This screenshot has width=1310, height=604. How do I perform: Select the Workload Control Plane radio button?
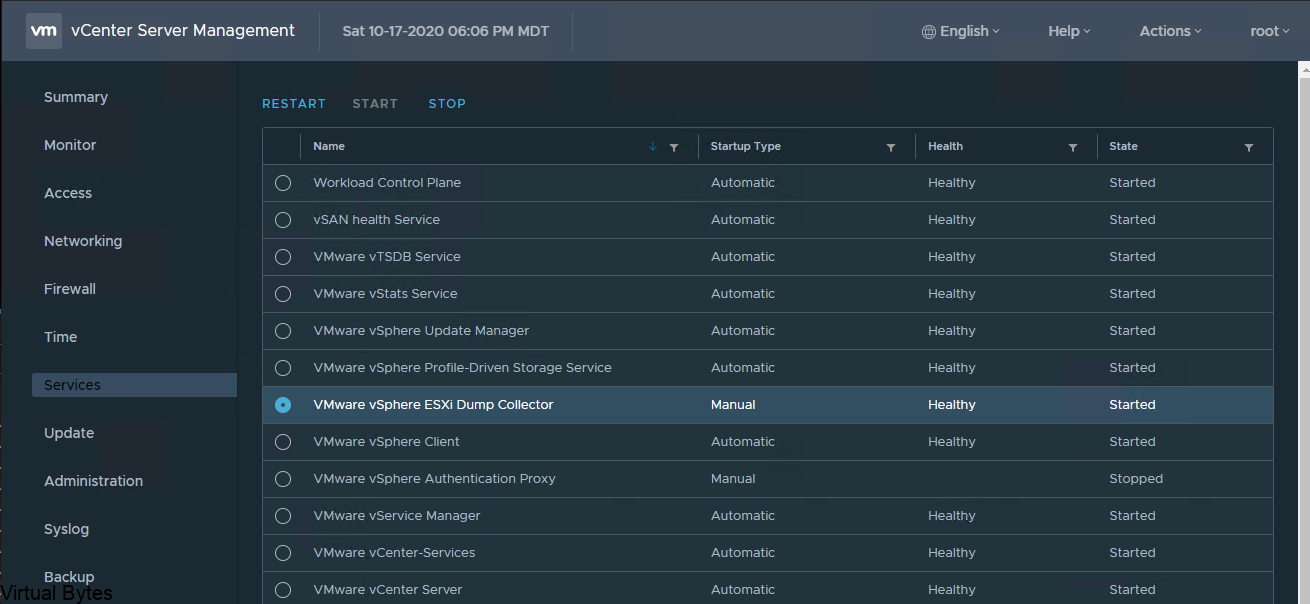point(282,182)
